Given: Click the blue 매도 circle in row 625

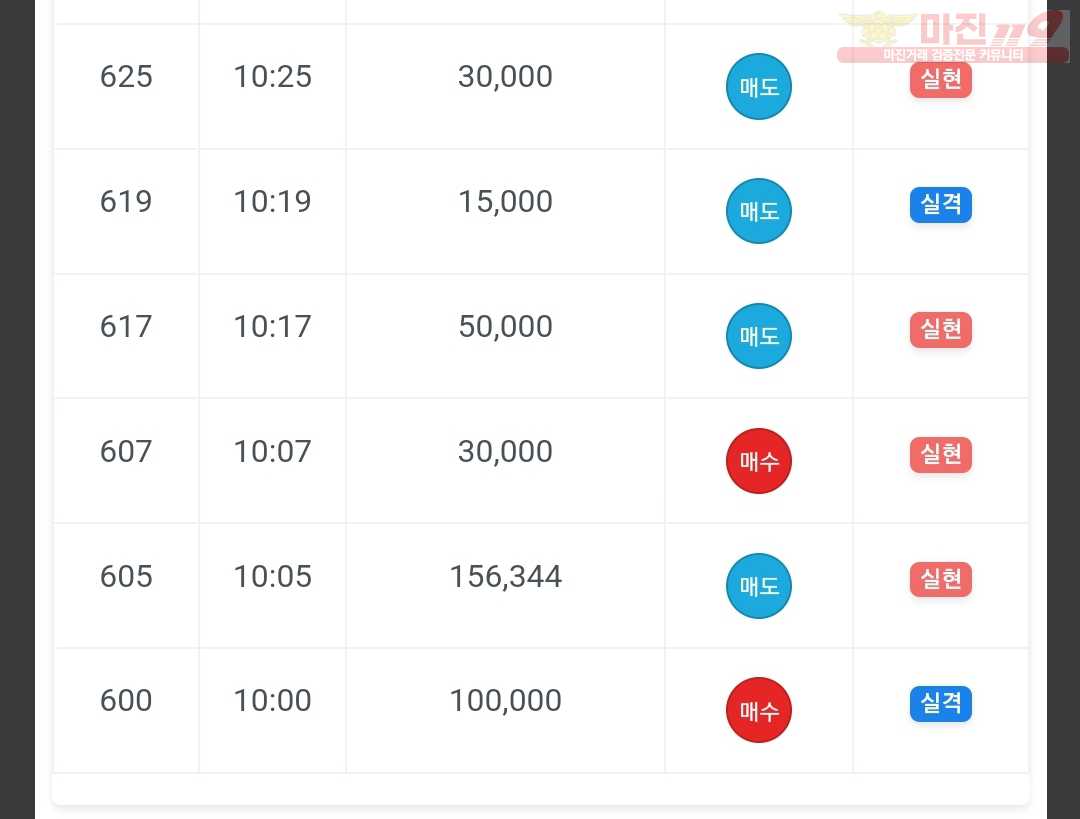Looking at the screenshot, I should pyautogui.click(x=758, y=86).
